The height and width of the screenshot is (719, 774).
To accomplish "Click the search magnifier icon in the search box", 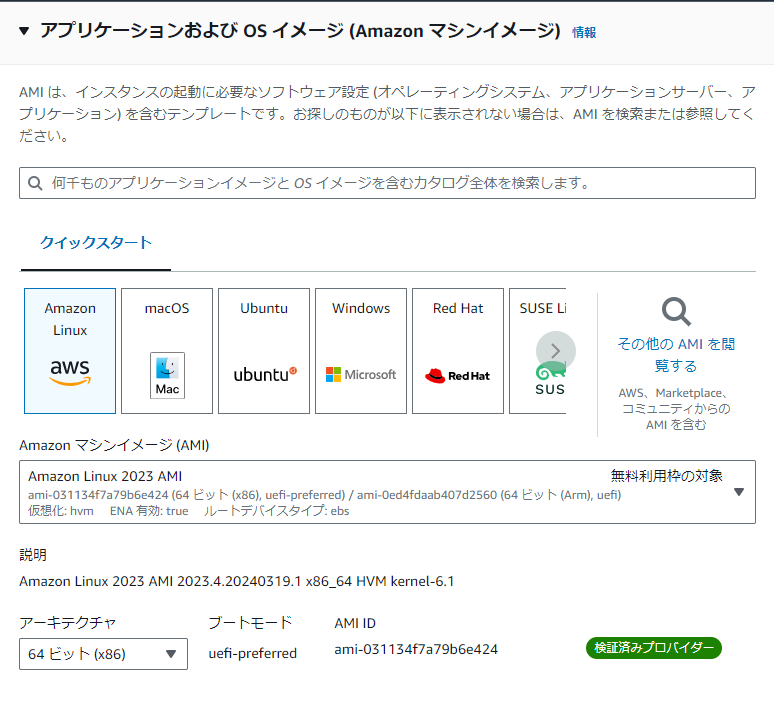I will pos(35,183).
